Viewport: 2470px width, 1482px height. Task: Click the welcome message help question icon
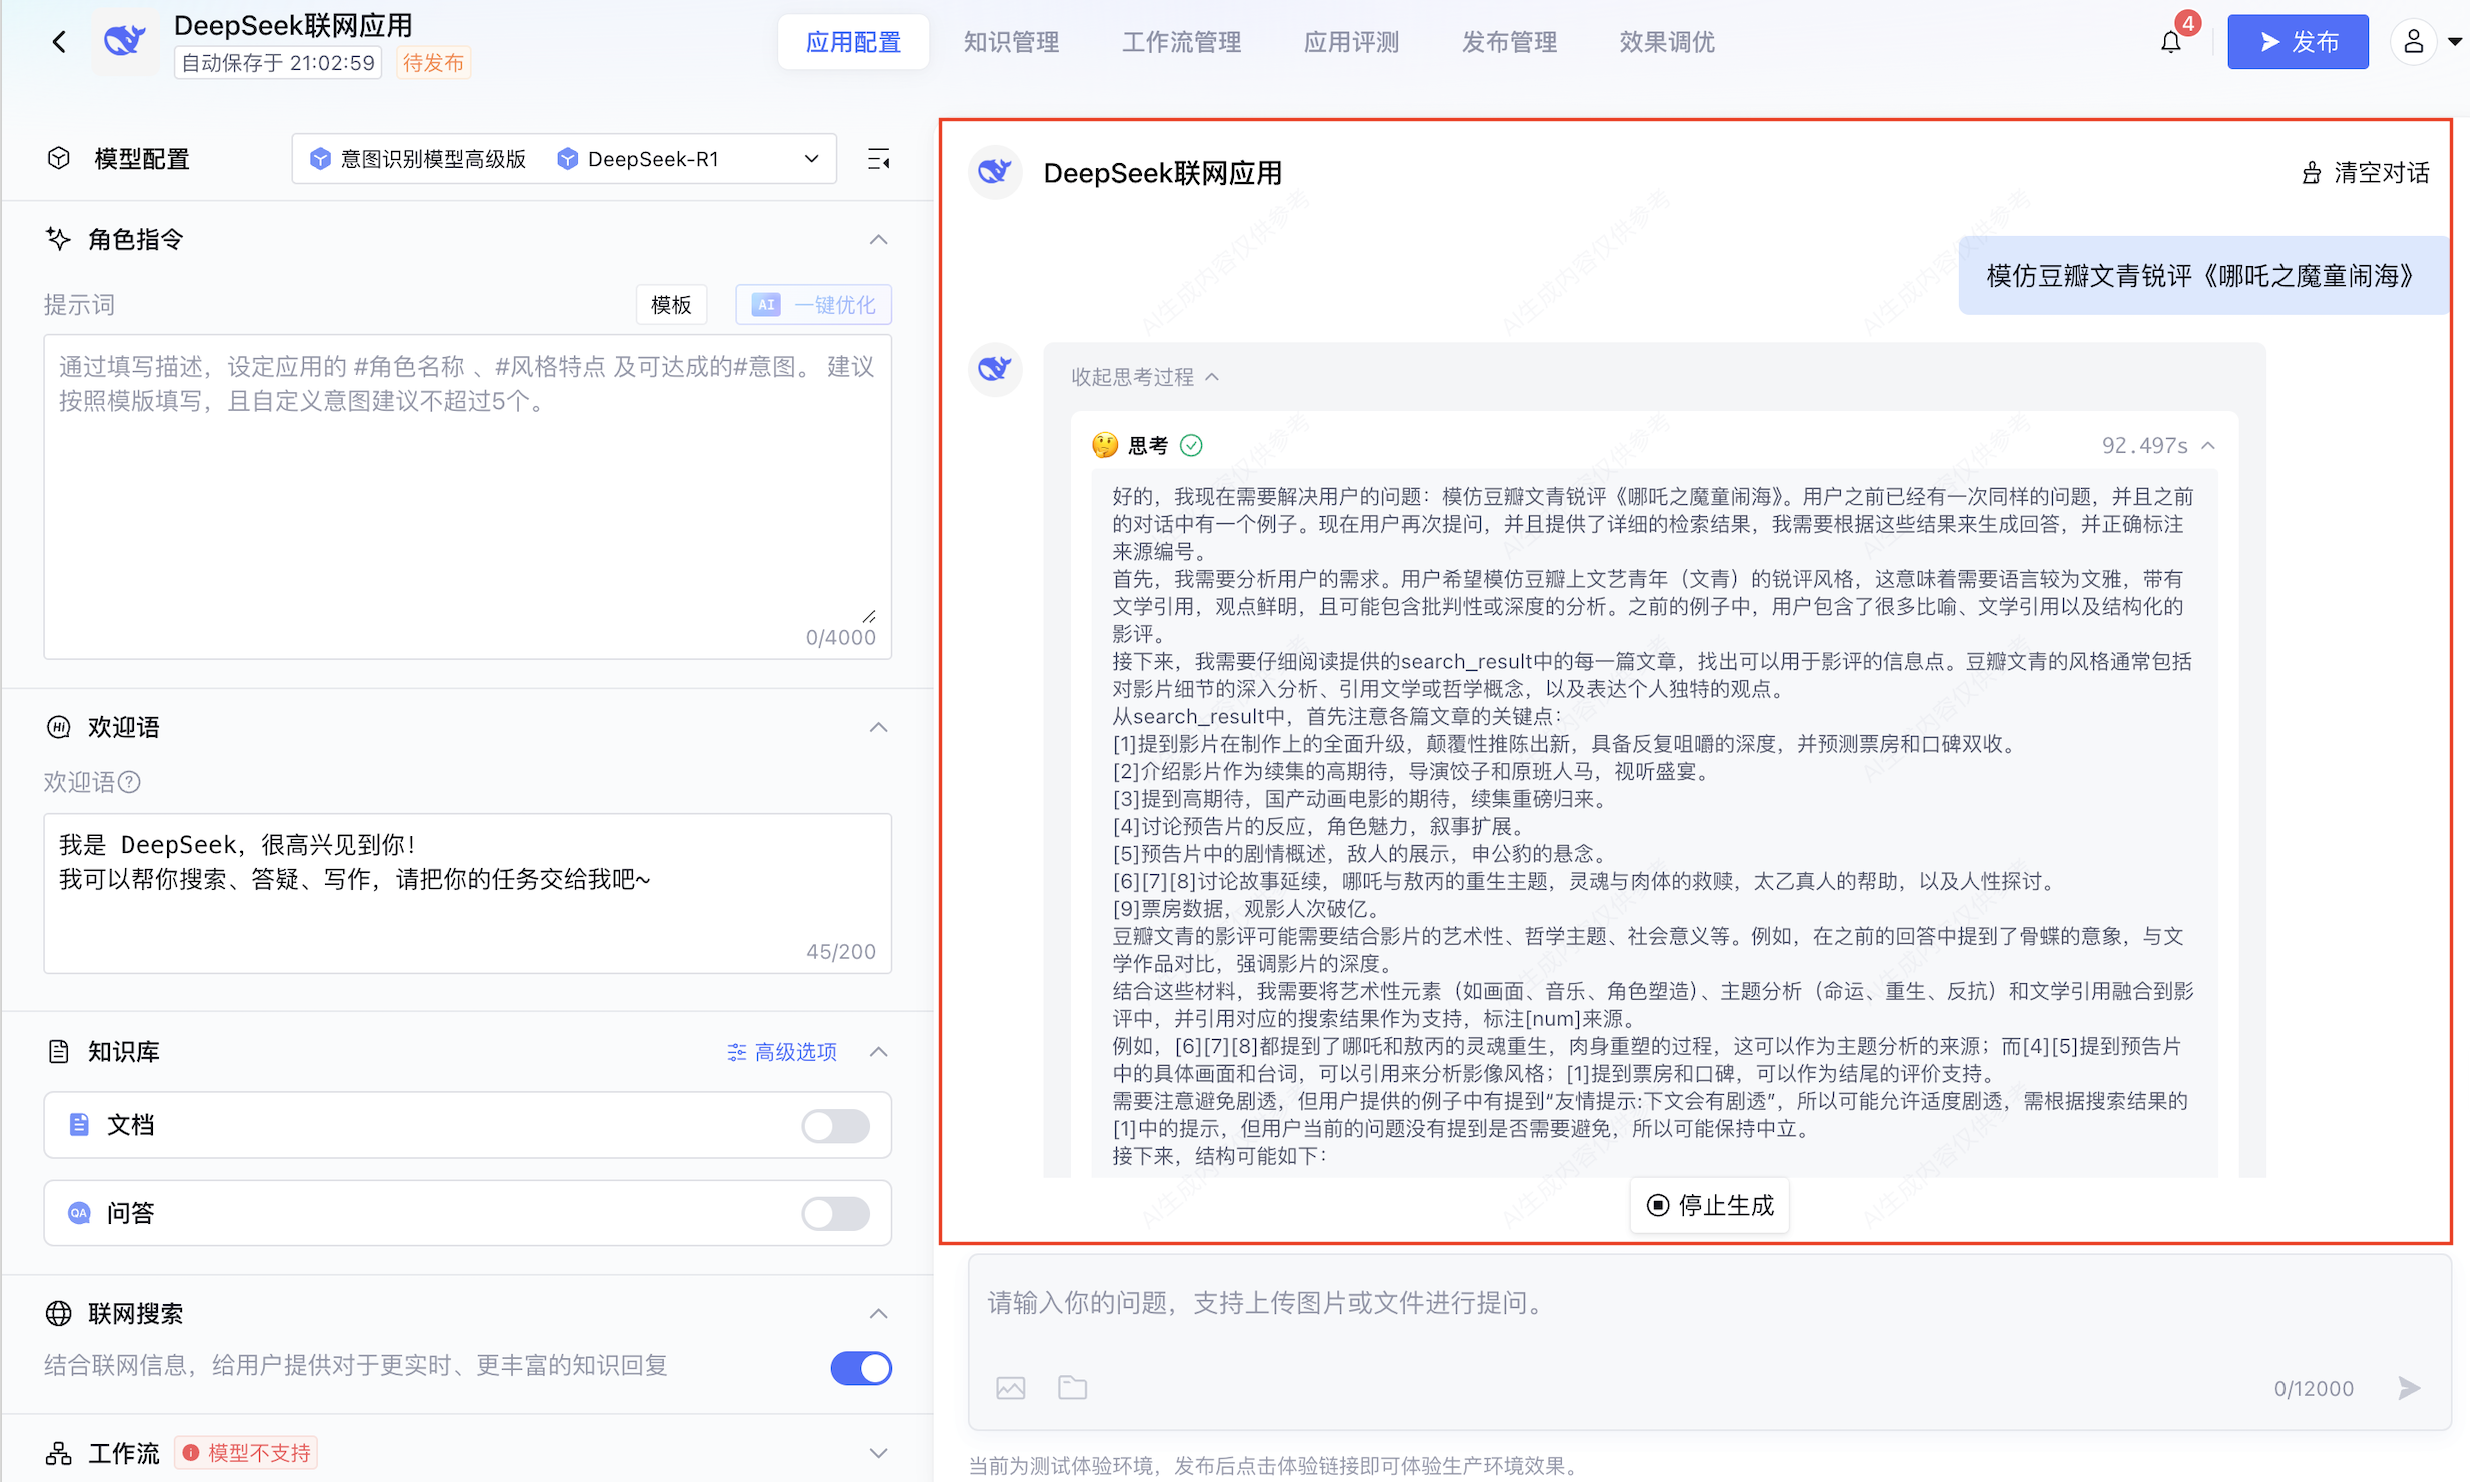pyautogui.click(x=129, y=782)
